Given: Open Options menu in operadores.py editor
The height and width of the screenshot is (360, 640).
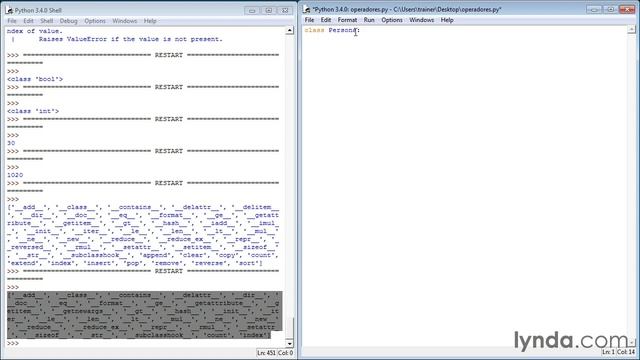Looking at the screenshot, I should pyautogui.click(x=392, y=20).
